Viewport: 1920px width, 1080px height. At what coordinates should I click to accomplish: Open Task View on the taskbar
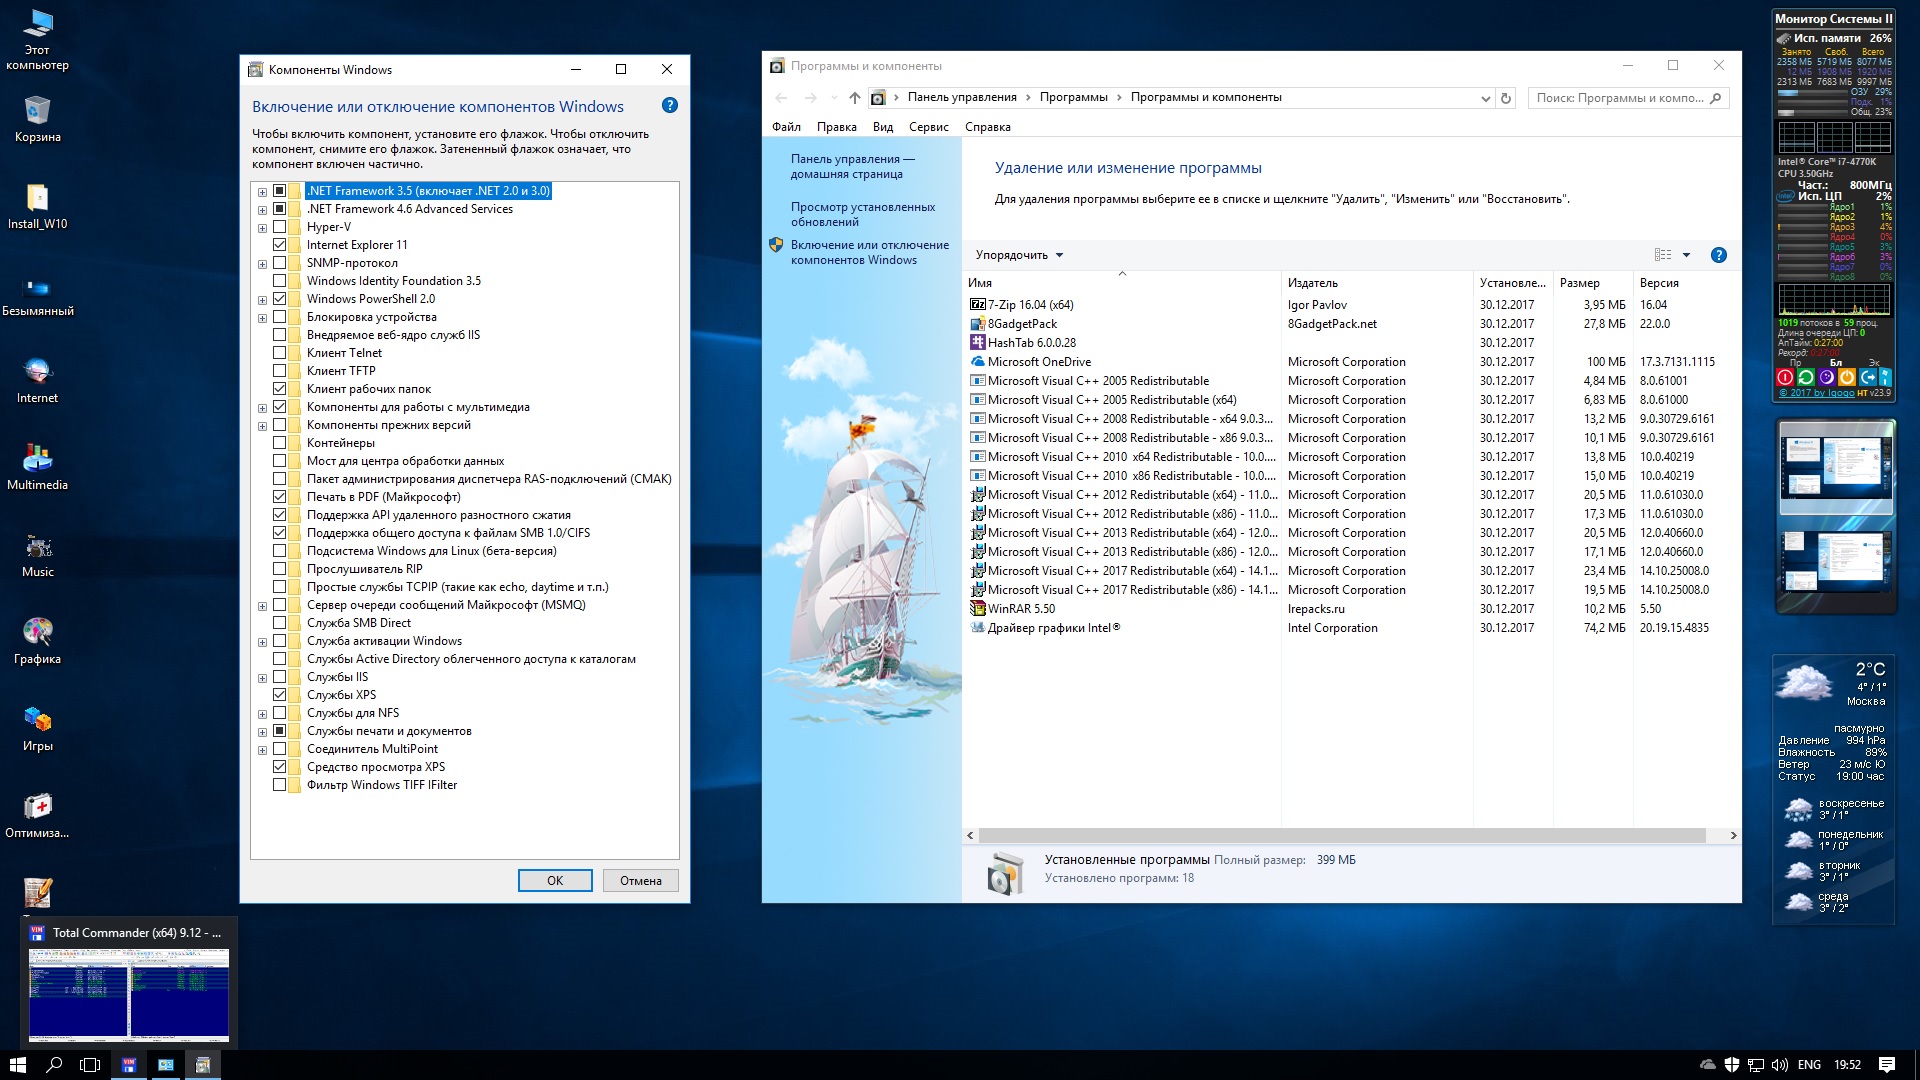coord(90,1065)
